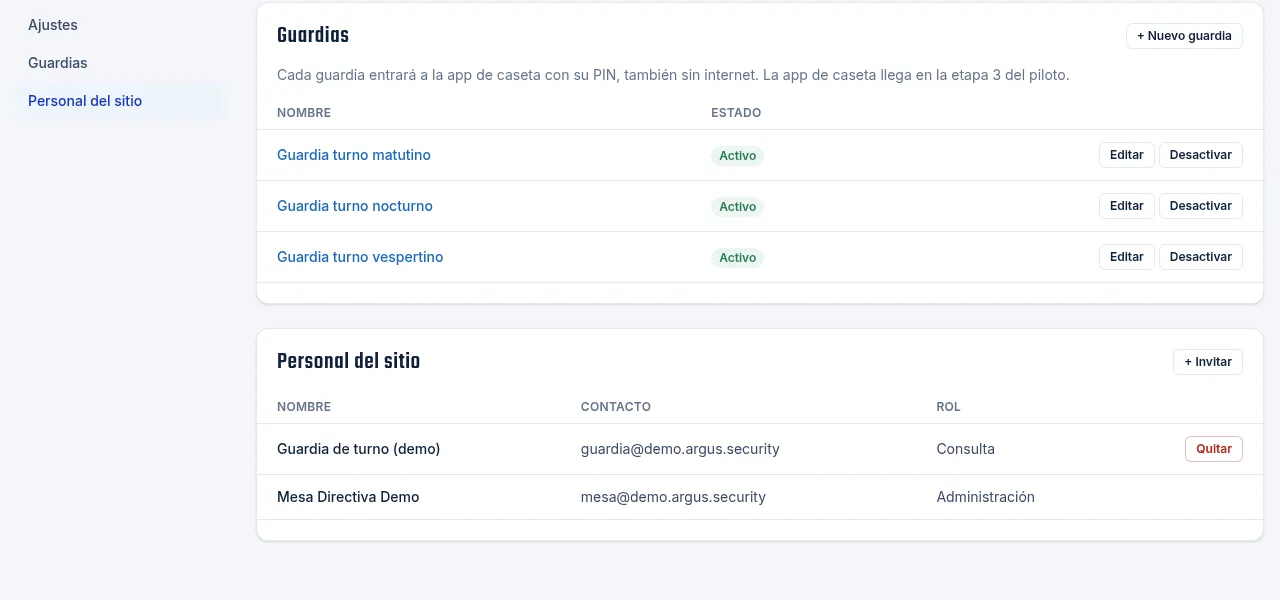Click the ESTADO column header
1280x600 pixels.
[x=736, y=113]
